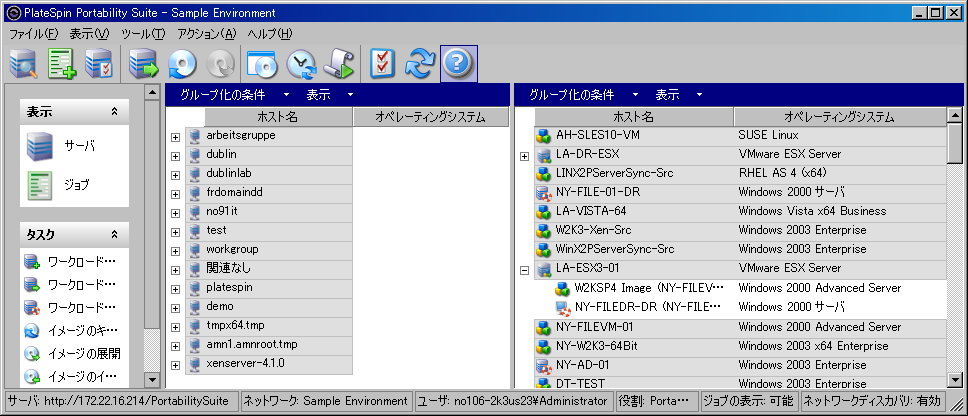Click the right server list scroll-down arrow
Screen dimensions: 968x416
955,380
